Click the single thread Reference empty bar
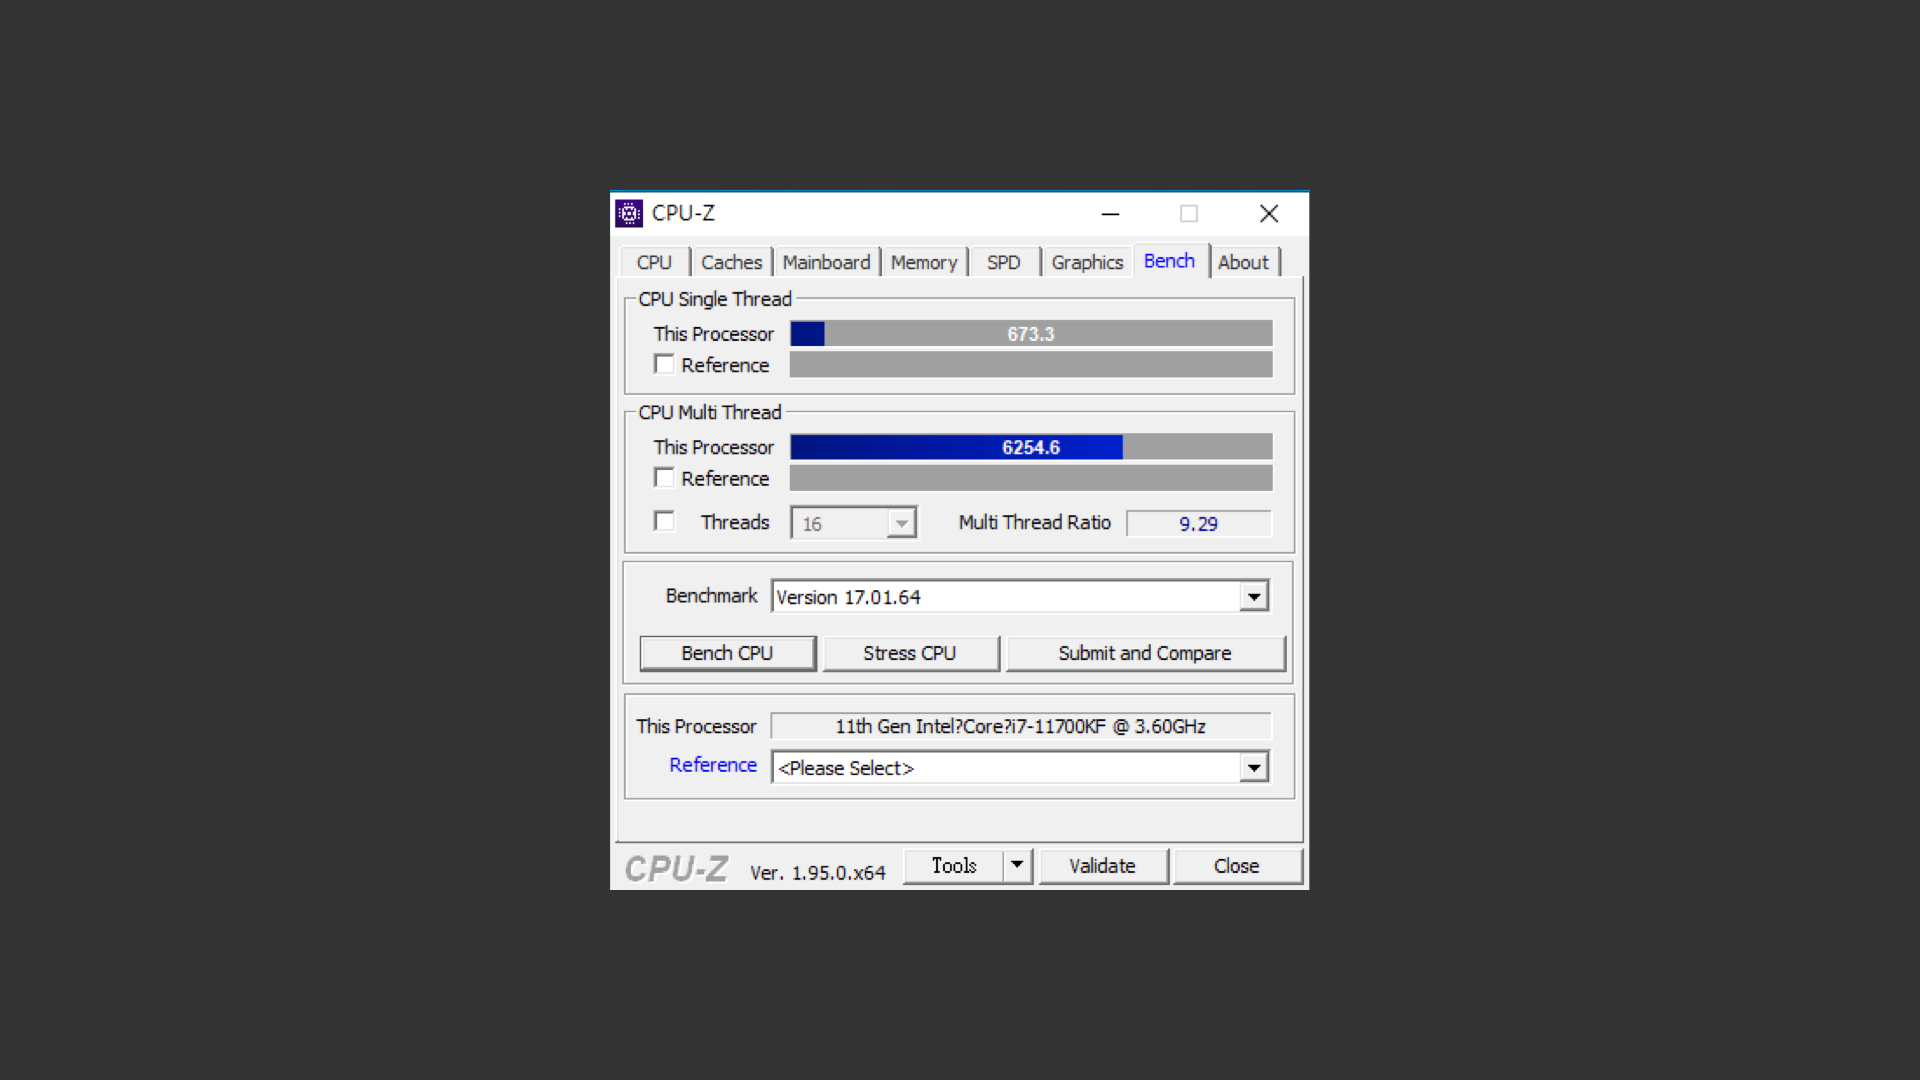Viewport: 1920px width, 1080px height. pos(1031,365)
